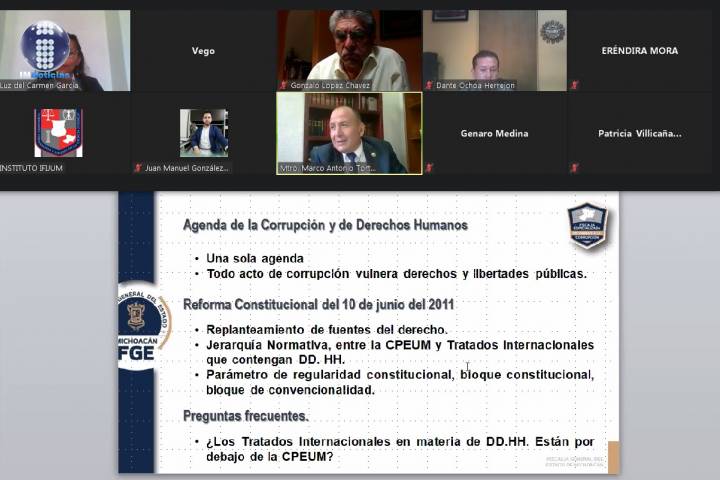The image size is (720, 480).
Task: Click the muted mic icon on Genaro Medina's tile
Action: 429,168
